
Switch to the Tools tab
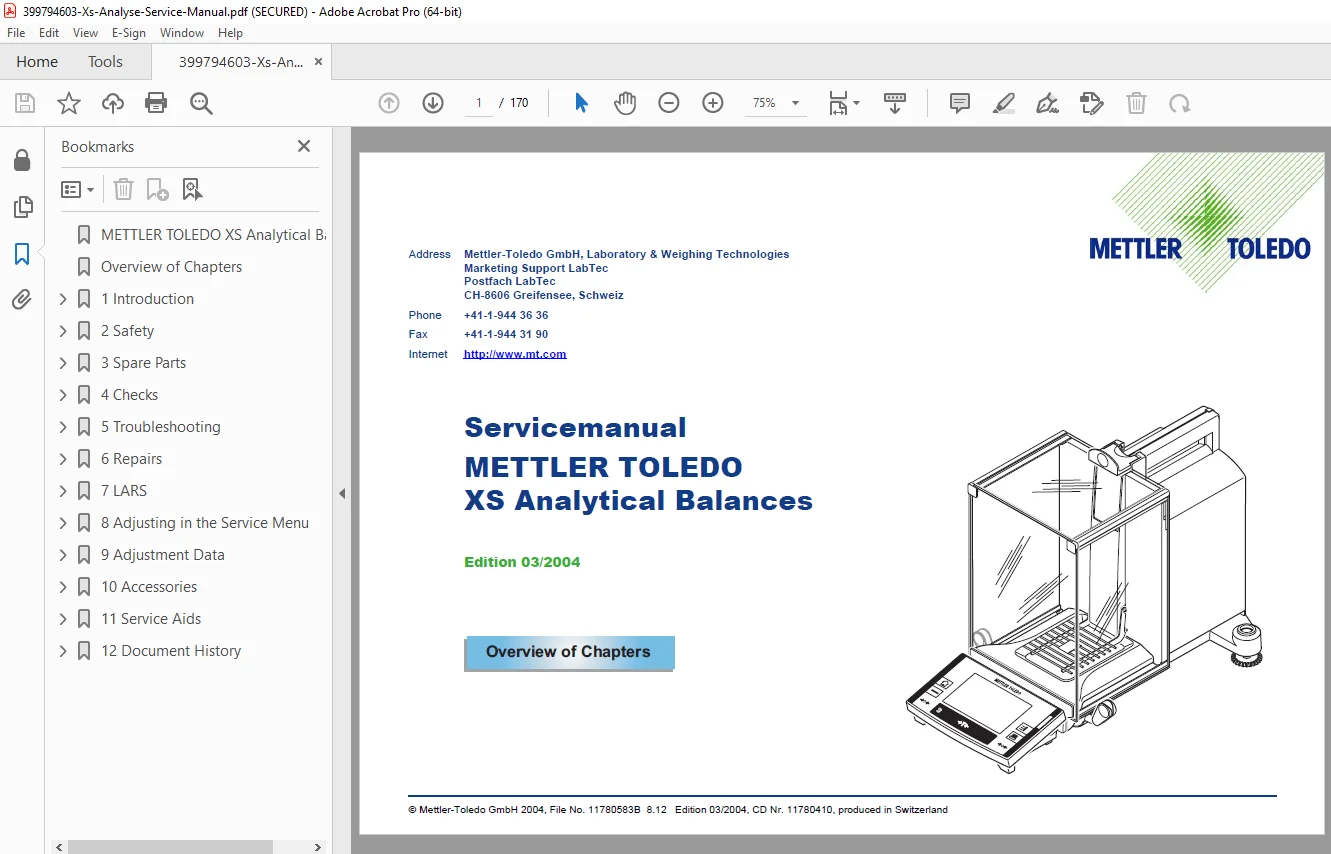click(105, 62)
